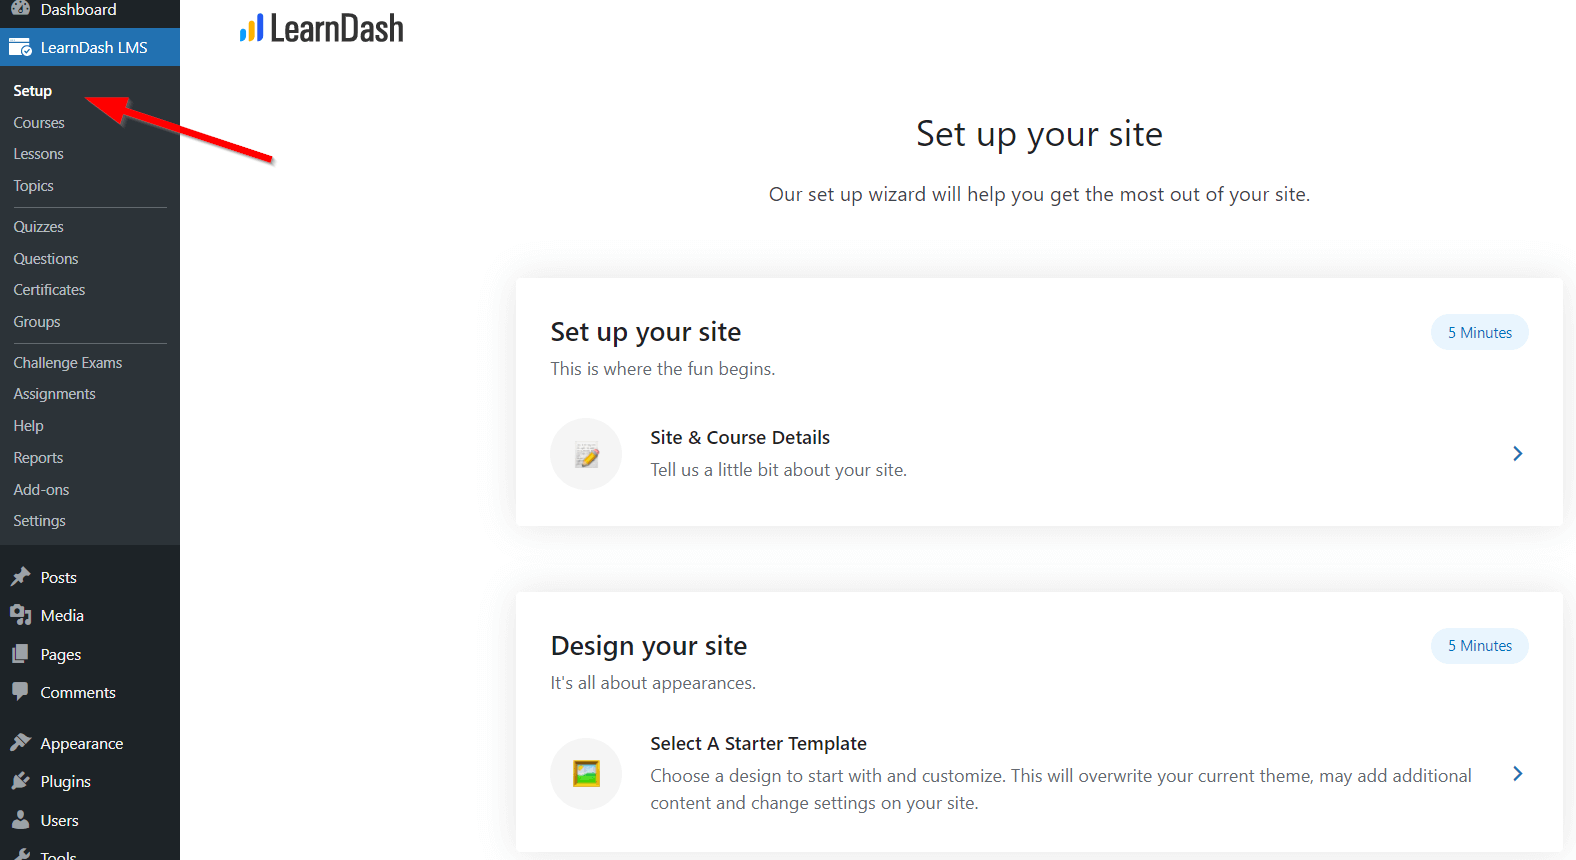Click 'Tell us a little bit about your site.' text
Image resolution: width=1576 pixels, height=860 pixels.
[778, 470]
